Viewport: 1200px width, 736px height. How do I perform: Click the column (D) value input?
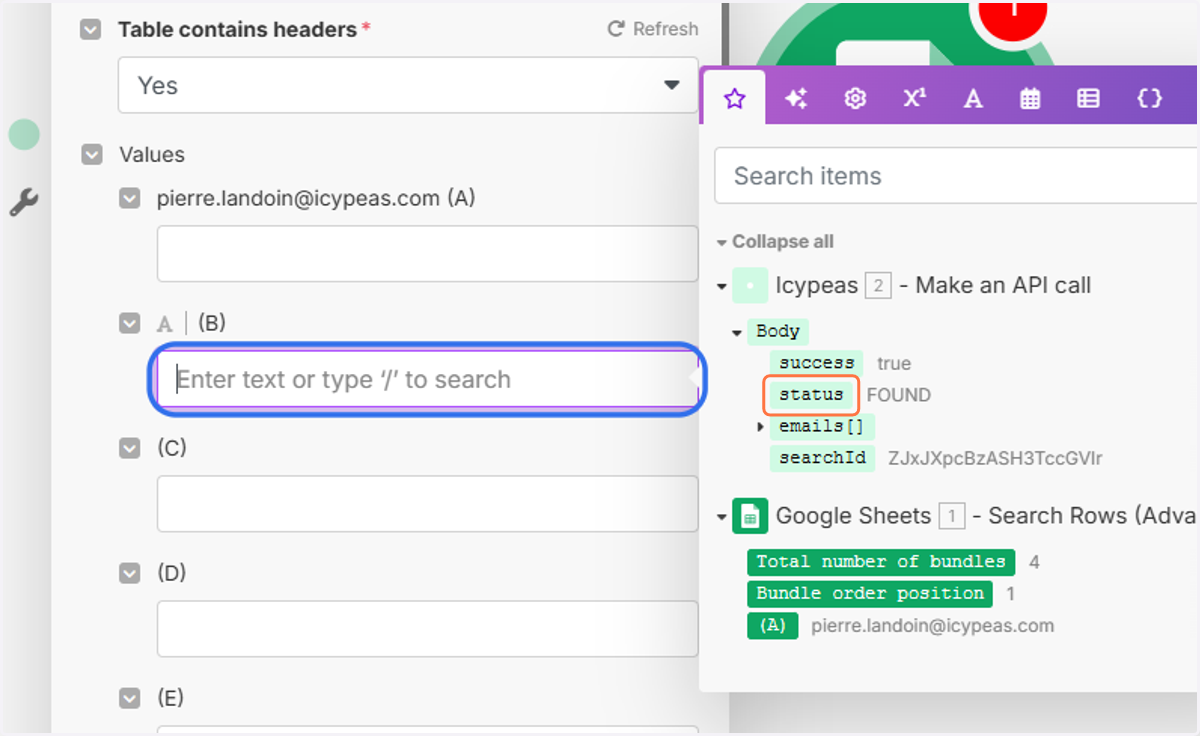(x=427, y=629)
